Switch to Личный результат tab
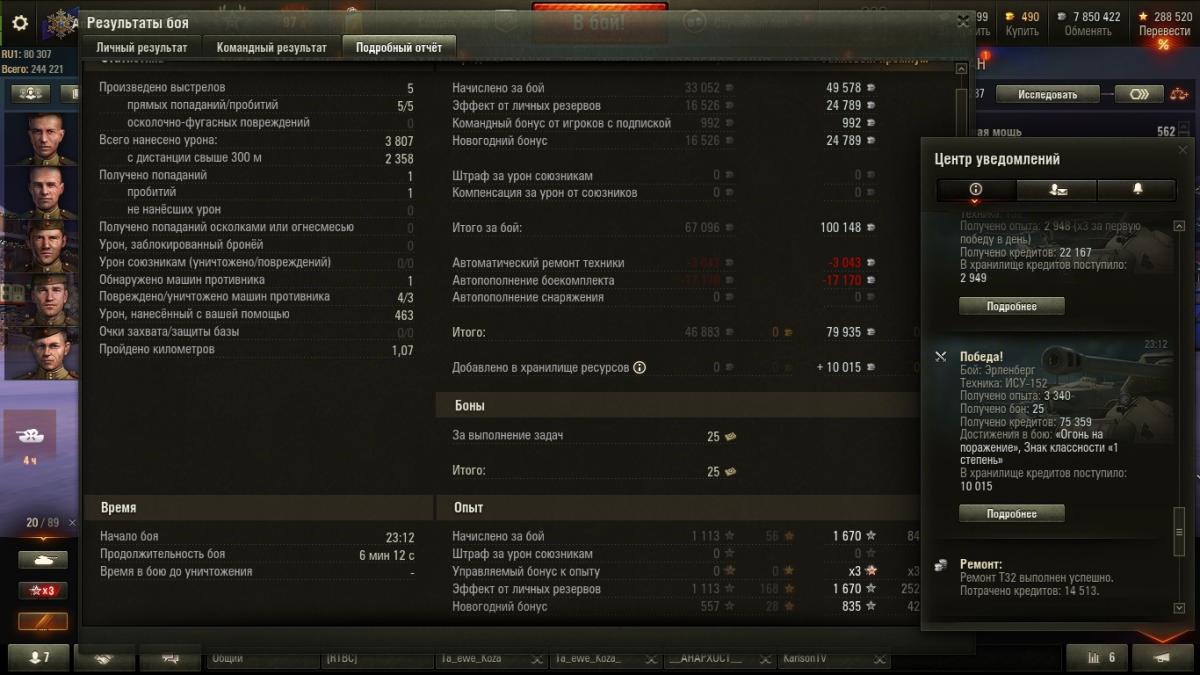Viewport: 1200px width, 675px height. (141, 47)
